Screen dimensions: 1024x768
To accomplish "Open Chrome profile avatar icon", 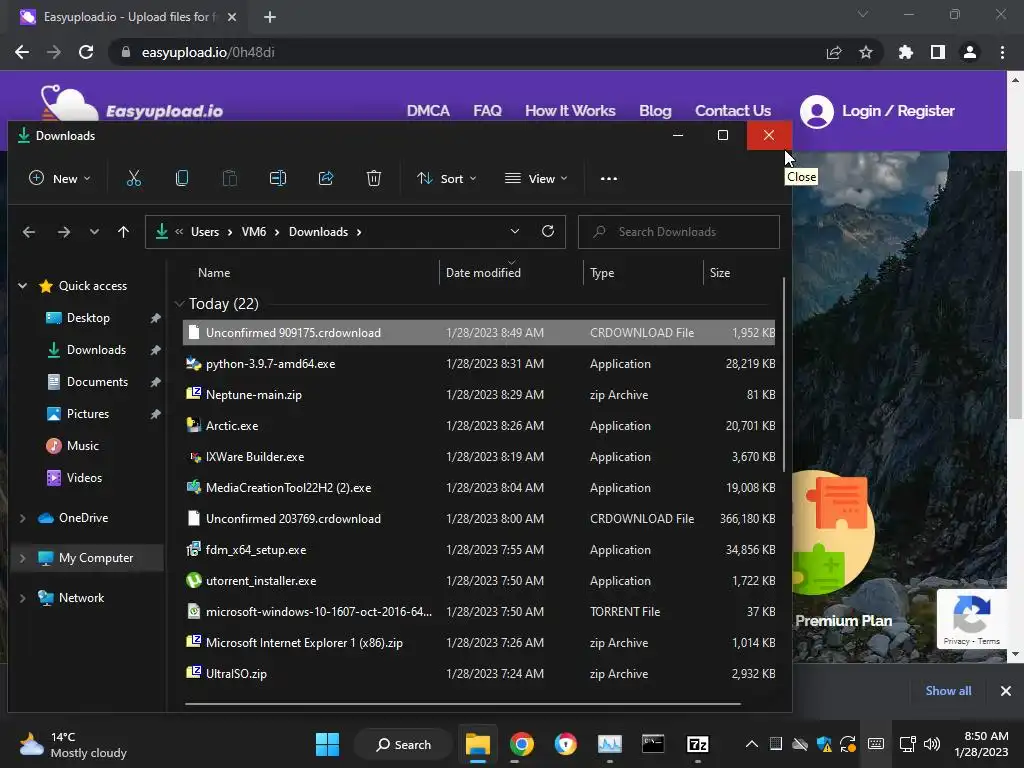I will [x=970, y=52].
